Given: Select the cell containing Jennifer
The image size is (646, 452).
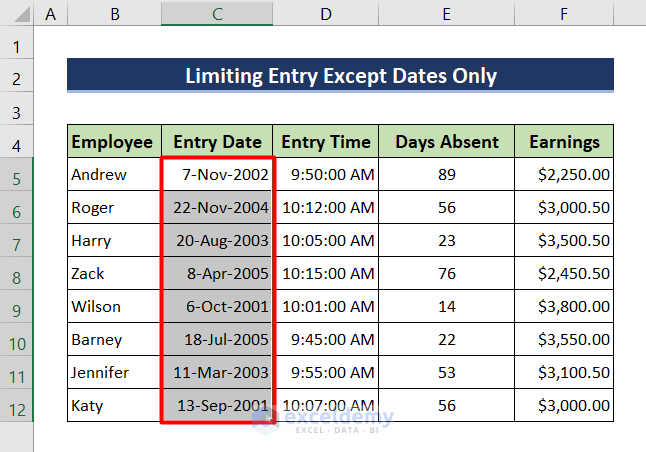Looking at the screenshot, I should (112, 373).
